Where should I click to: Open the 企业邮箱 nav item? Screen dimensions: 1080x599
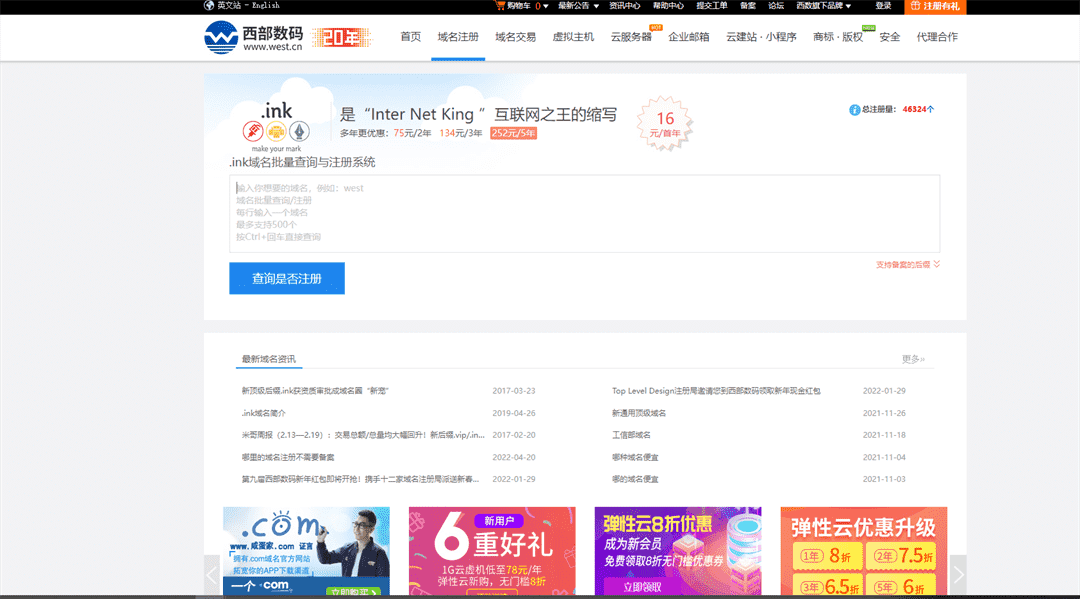[689, 37]
